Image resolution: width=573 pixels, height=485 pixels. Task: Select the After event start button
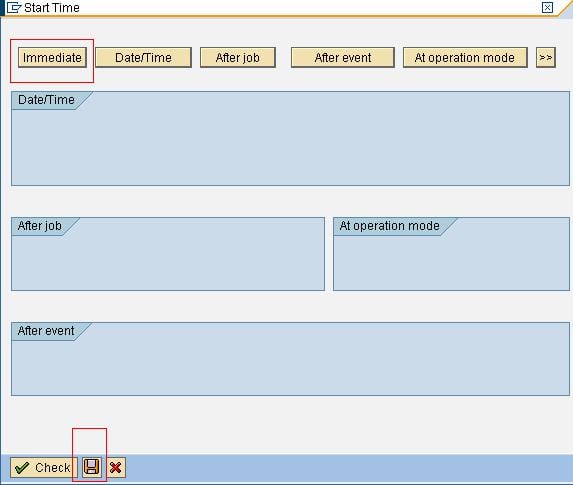pyautogui.click(x=343, y=57)
